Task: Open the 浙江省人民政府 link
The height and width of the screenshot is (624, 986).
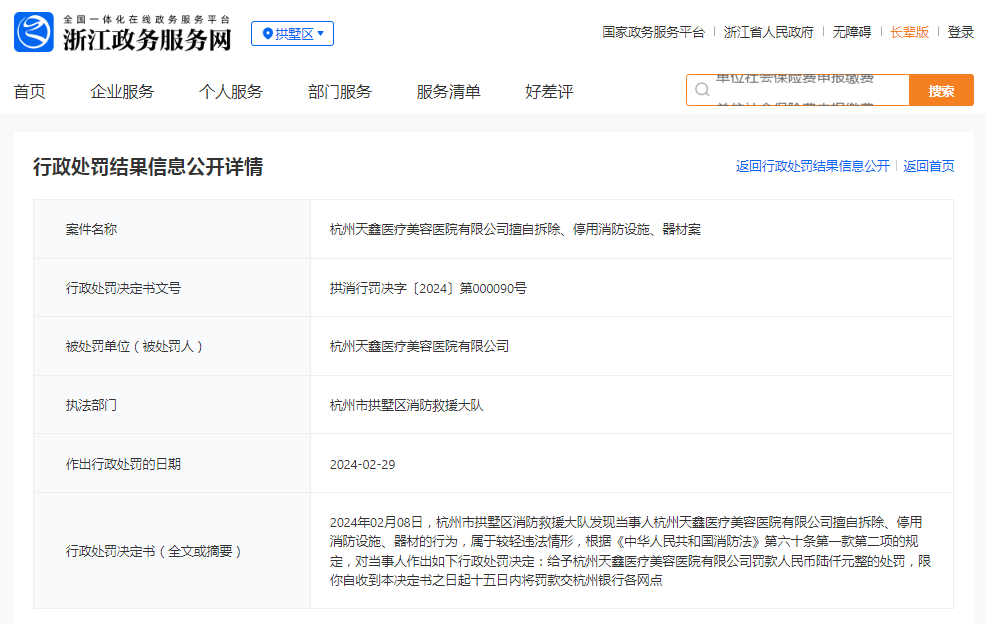Action: tap(768, 32)
